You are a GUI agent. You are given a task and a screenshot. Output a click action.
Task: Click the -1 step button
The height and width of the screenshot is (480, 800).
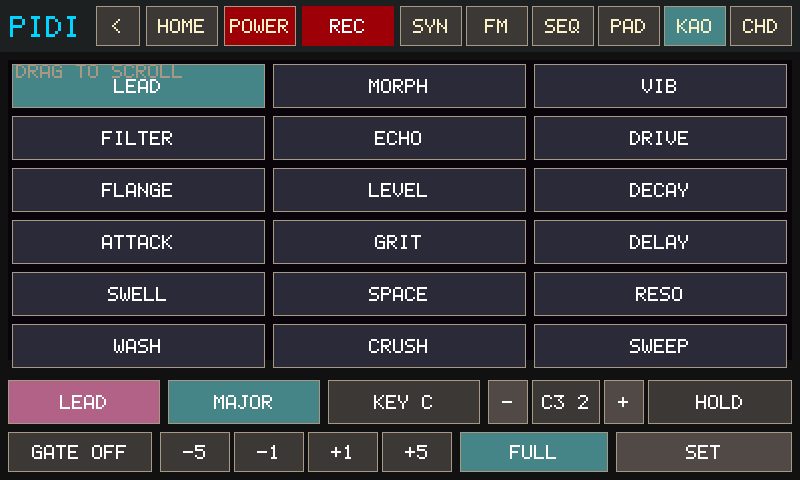tap(269, 452)
